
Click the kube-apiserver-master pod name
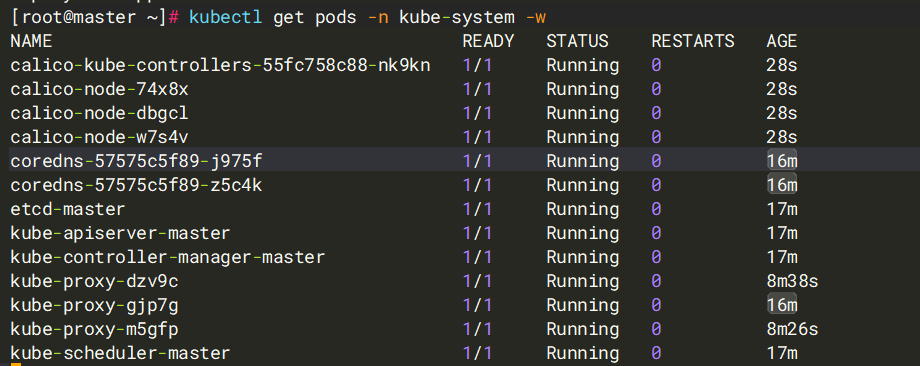(120, 233)
